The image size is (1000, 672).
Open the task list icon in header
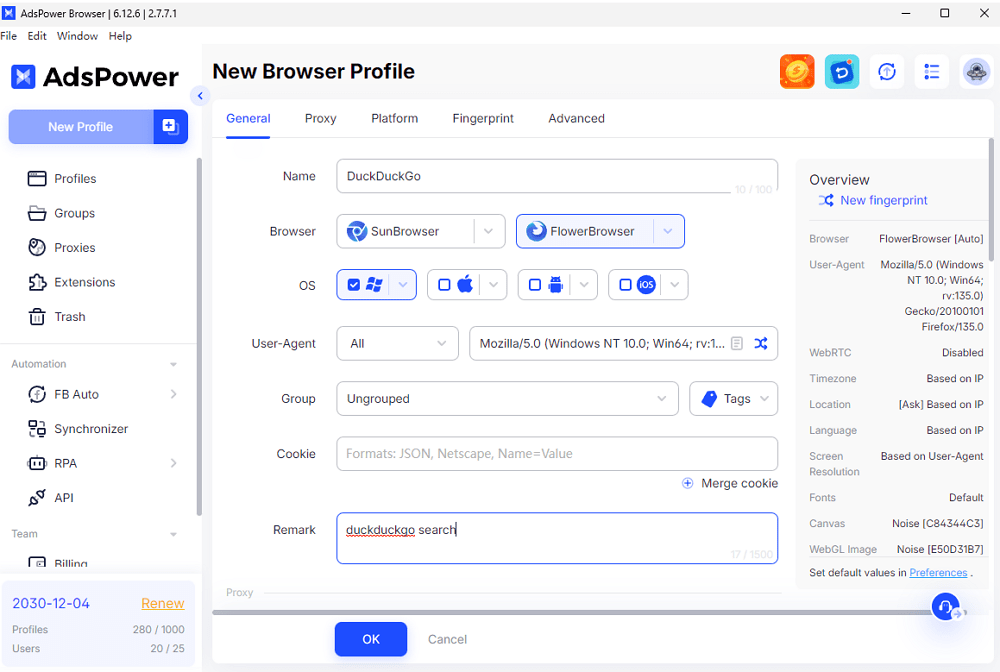[931, 71]
